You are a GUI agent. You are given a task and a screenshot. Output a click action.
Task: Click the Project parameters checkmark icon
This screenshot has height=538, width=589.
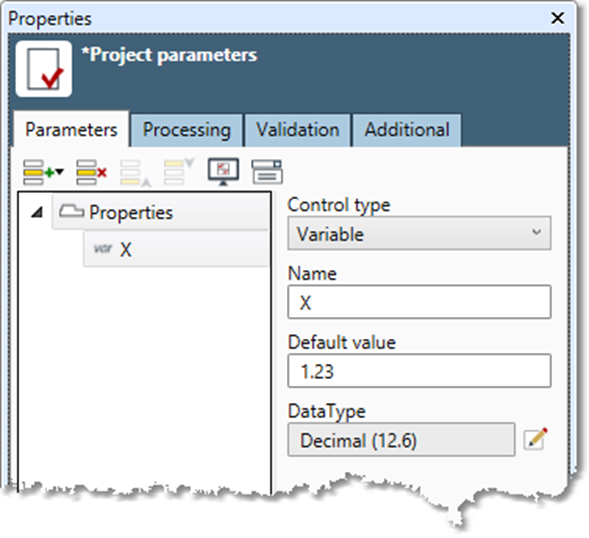[44, 69]
